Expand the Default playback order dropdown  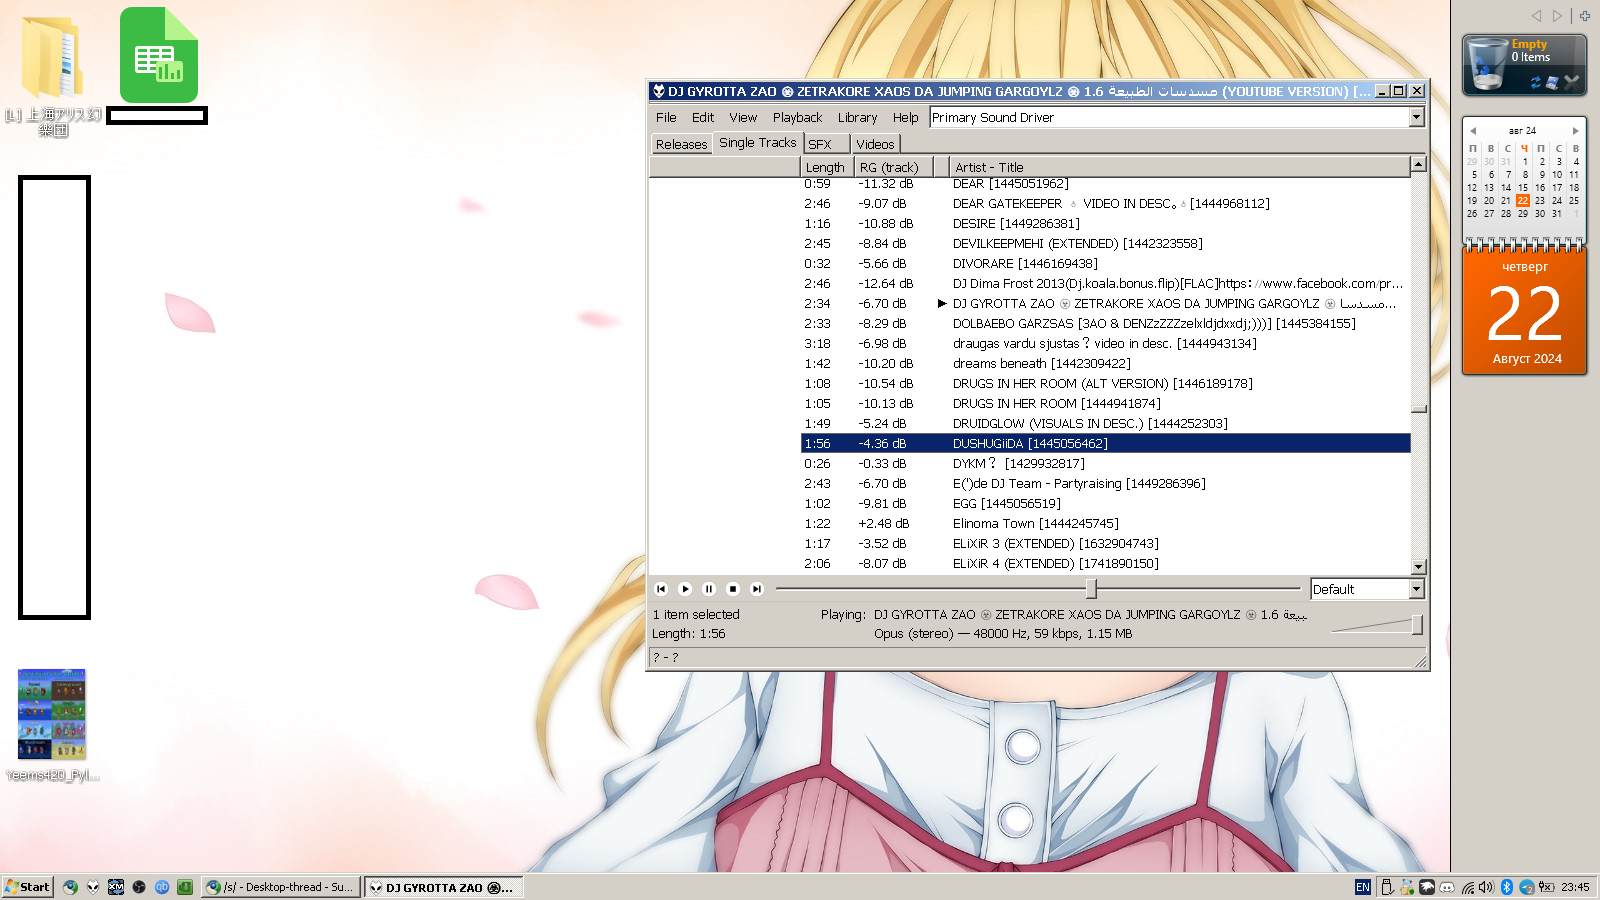coord(1416,589)
